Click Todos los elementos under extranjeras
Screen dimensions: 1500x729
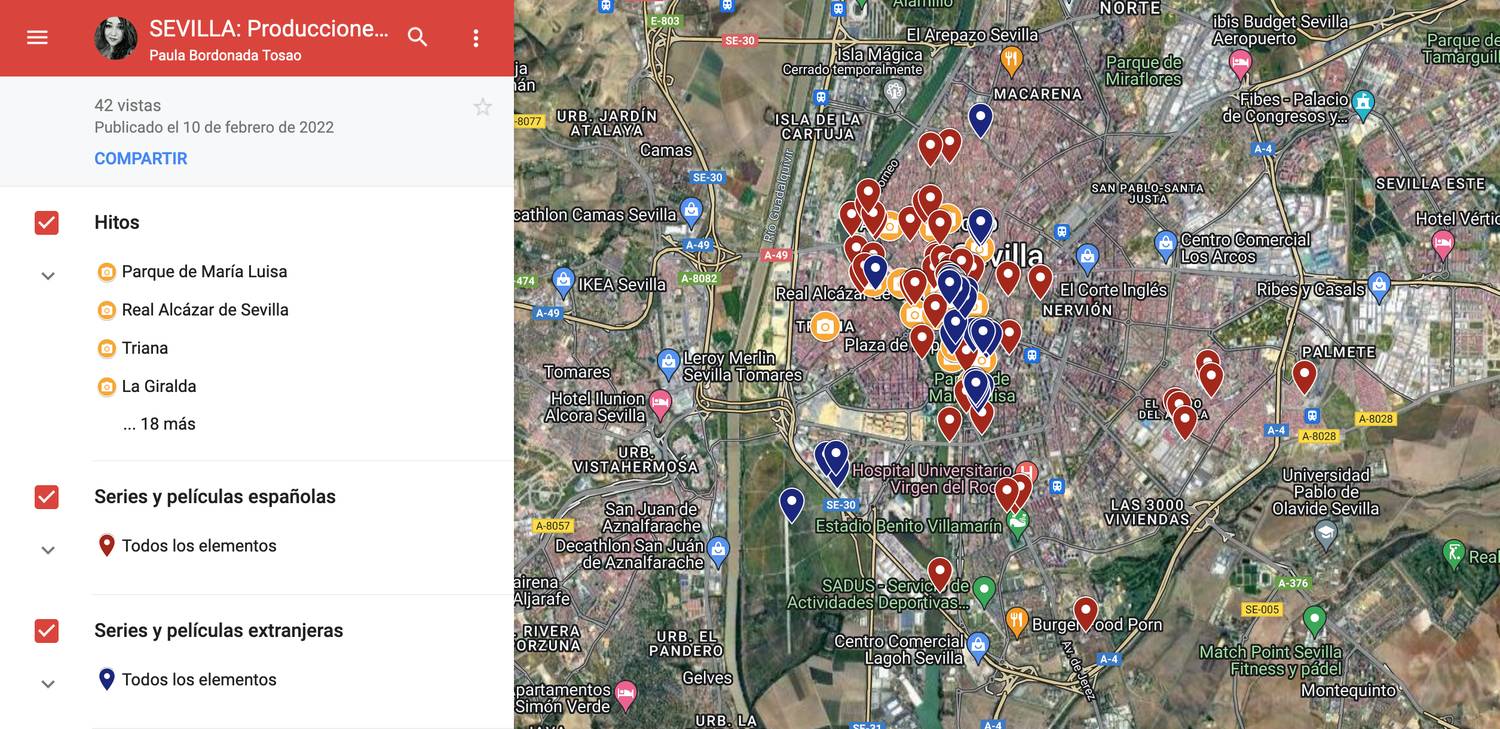pos(199,679)
